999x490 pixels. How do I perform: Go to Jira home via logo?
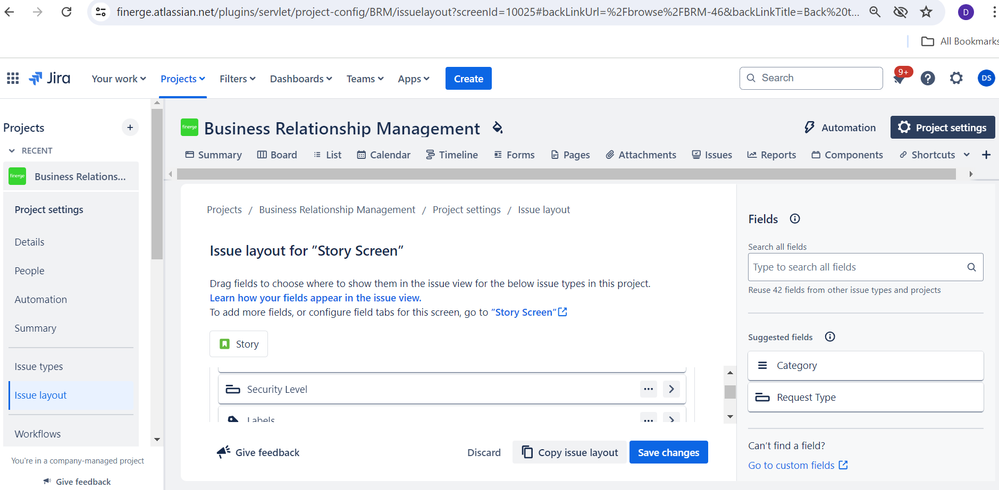click(50, 78)
